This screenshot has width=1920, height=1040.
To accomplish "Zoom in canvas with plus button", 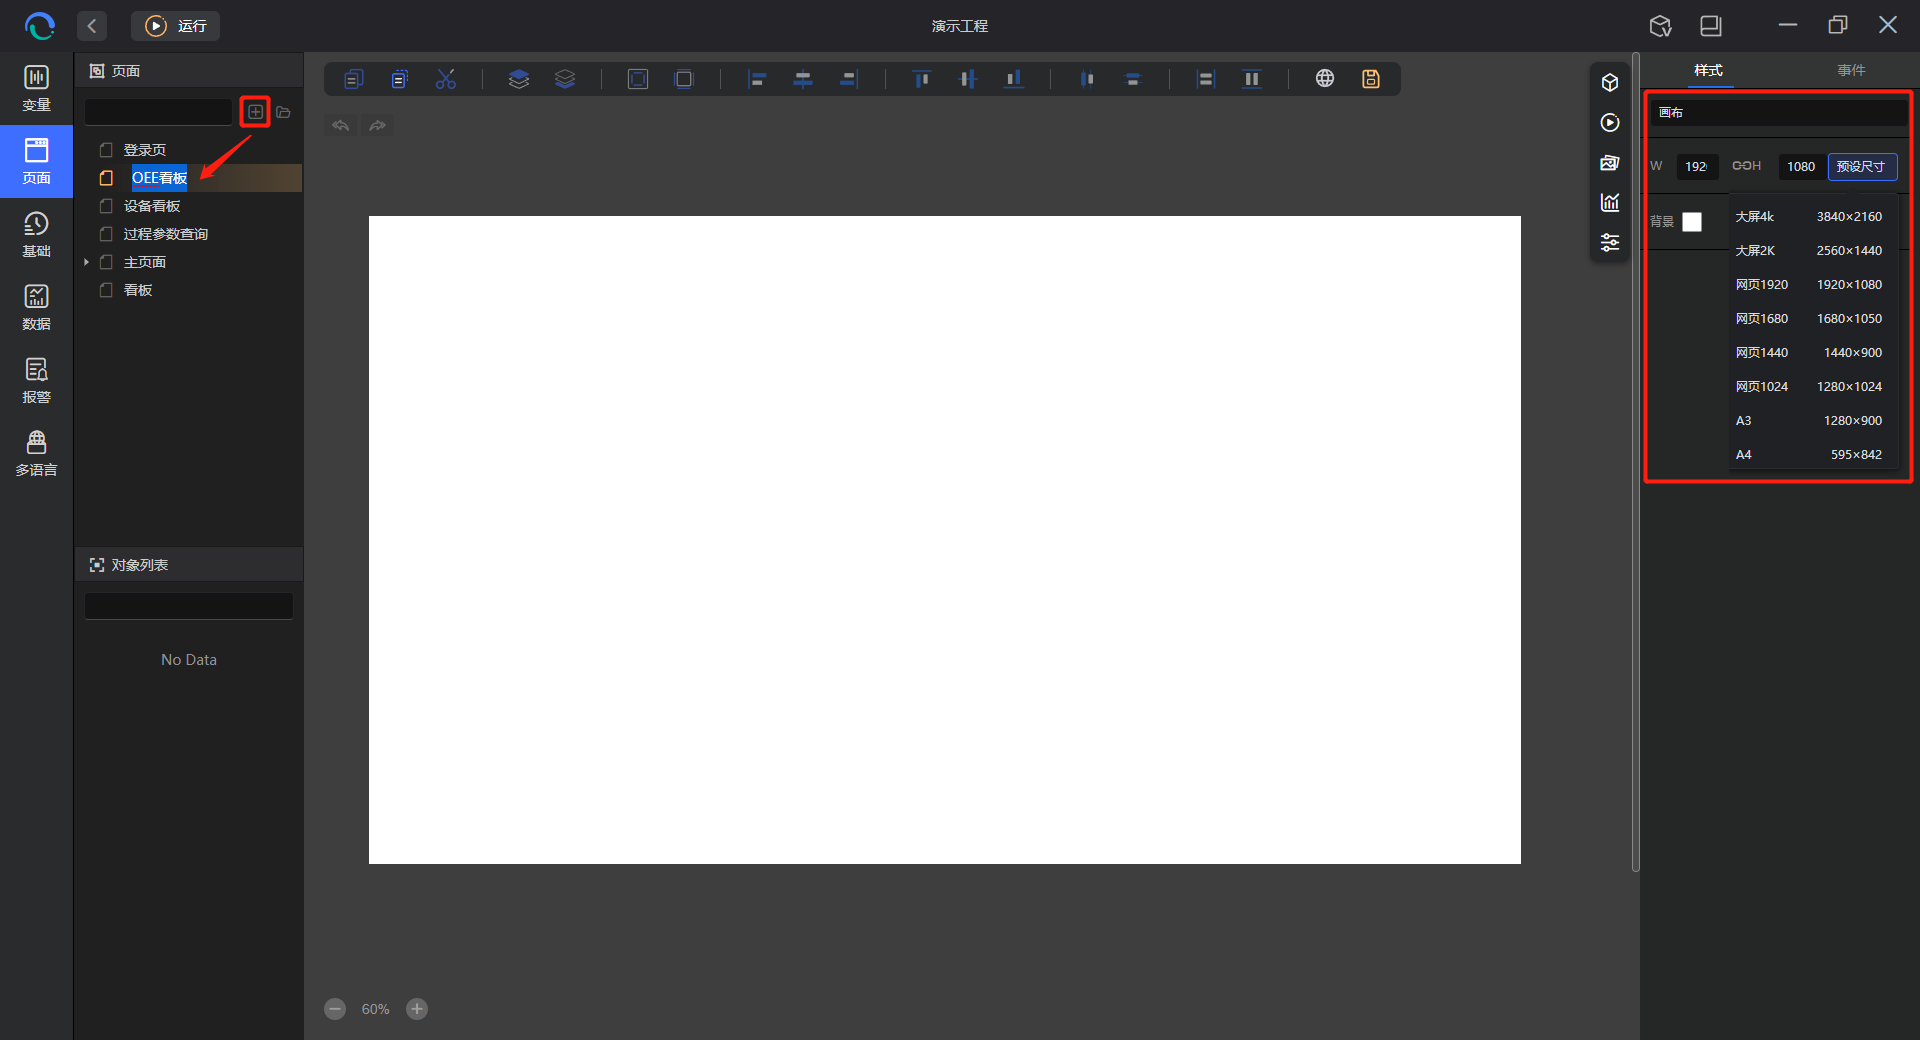I will [x=417, y=1009].
